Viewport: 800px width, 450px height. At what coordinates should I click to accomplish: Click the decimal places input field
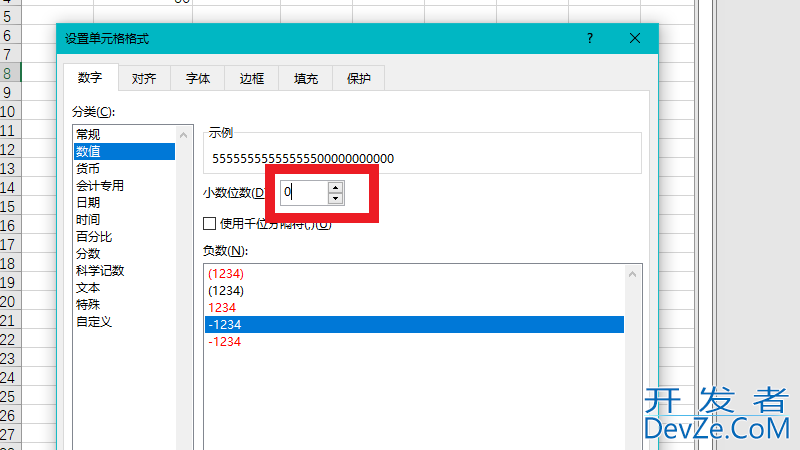pos(304,192)
